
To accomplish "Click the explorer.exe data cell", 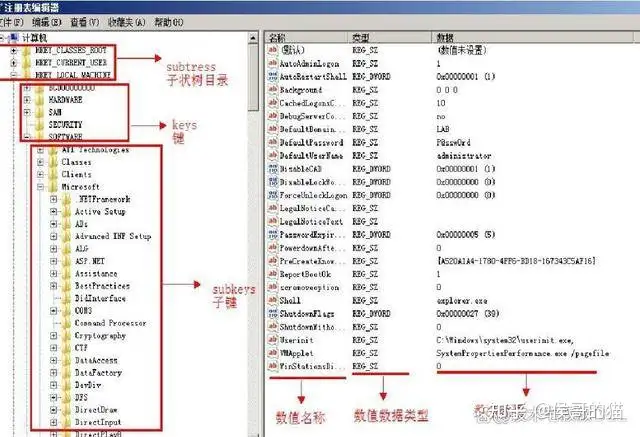I will pos(462,301).
